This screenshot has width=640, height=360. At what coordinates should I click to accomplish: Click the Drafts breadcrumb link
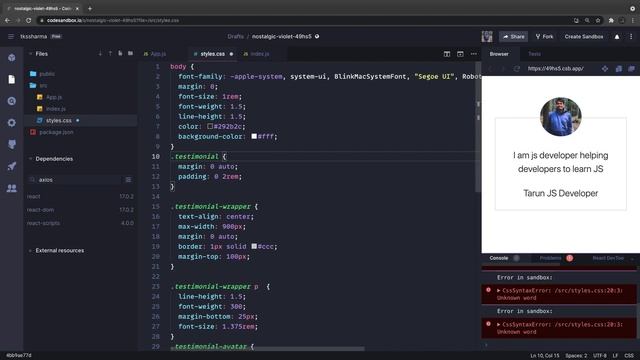[236, 36]
